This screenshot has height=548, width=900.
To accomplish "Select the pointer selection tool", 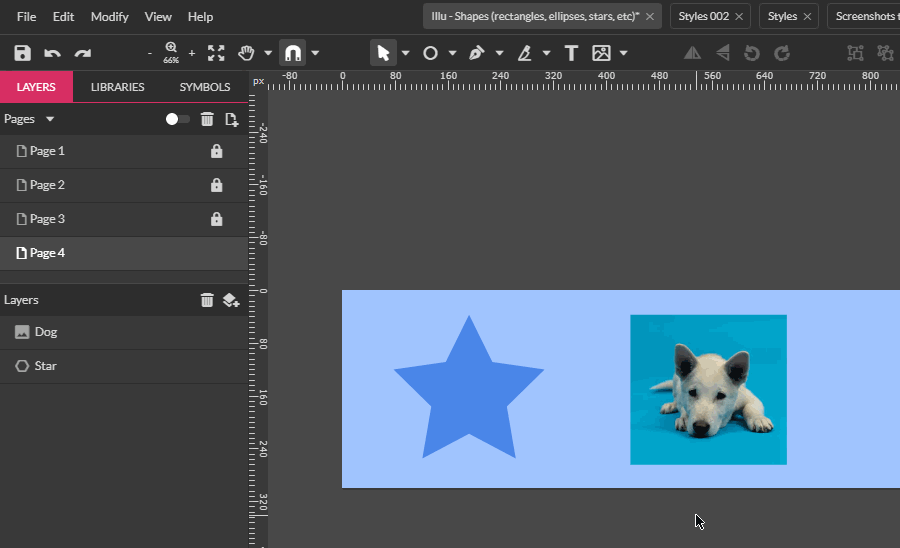I will (383, 53).
